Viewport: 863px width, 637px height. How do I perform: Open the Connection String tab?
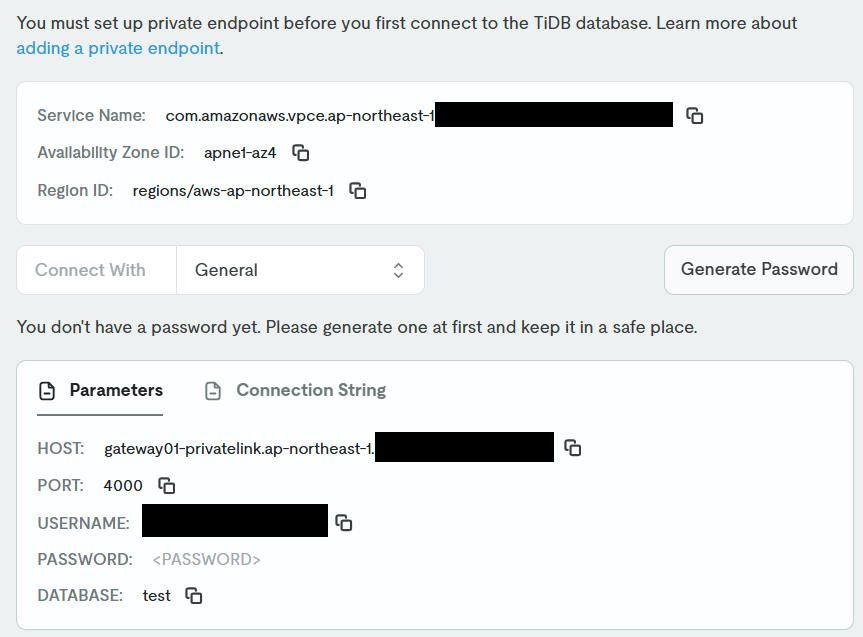click(x=296, y=390)
